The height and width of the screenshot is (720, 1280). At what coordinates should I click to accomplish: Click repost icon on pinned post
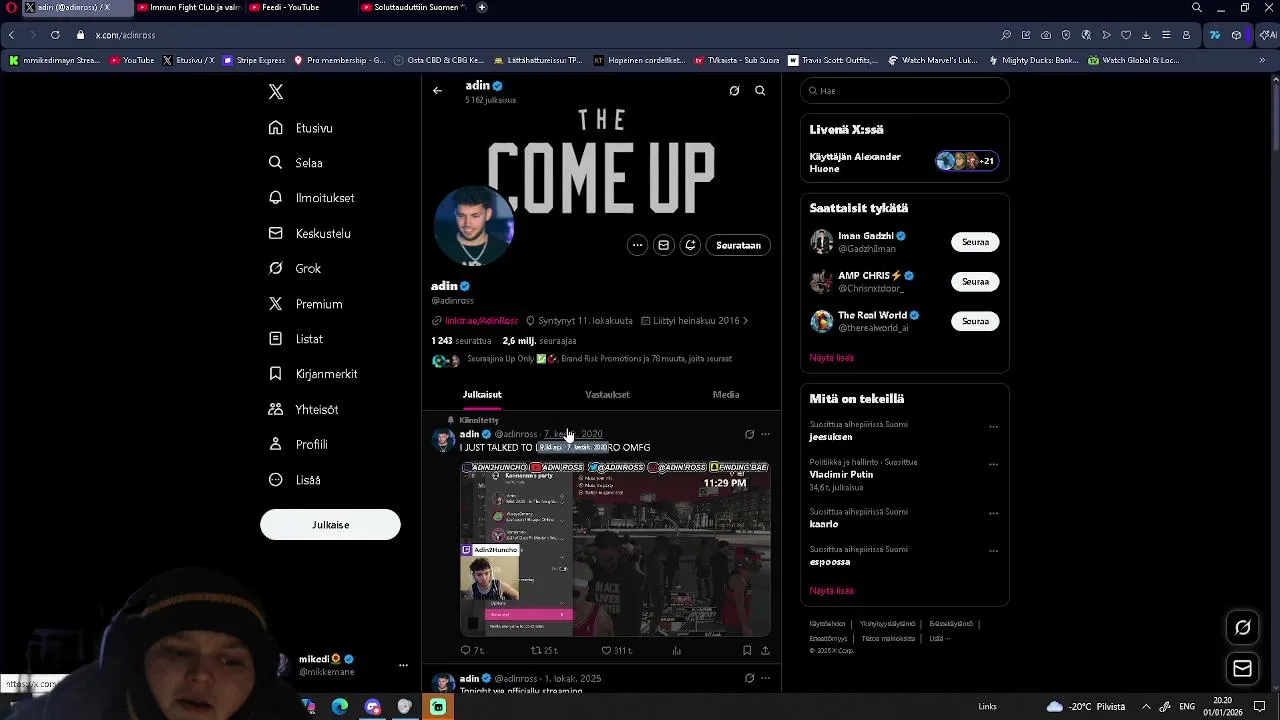coord(536,650)
